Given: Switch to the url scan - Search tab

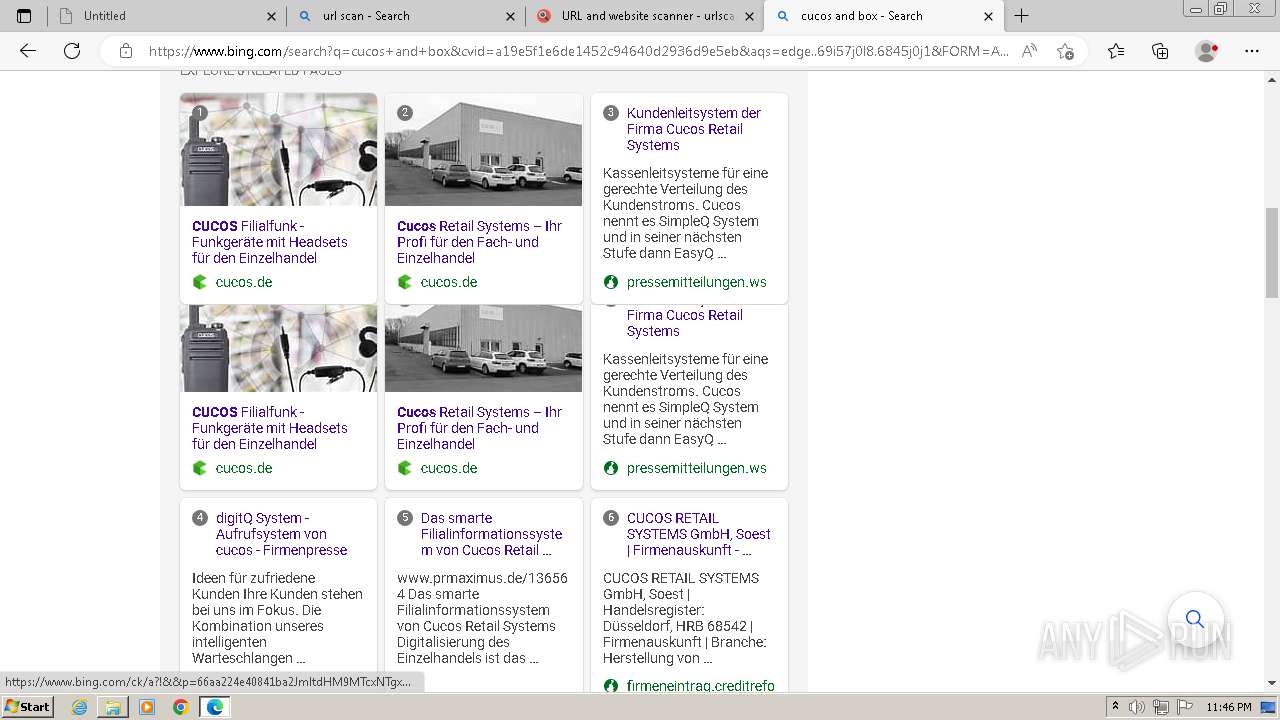Looking at the screenshot, I should click(405, 16).
